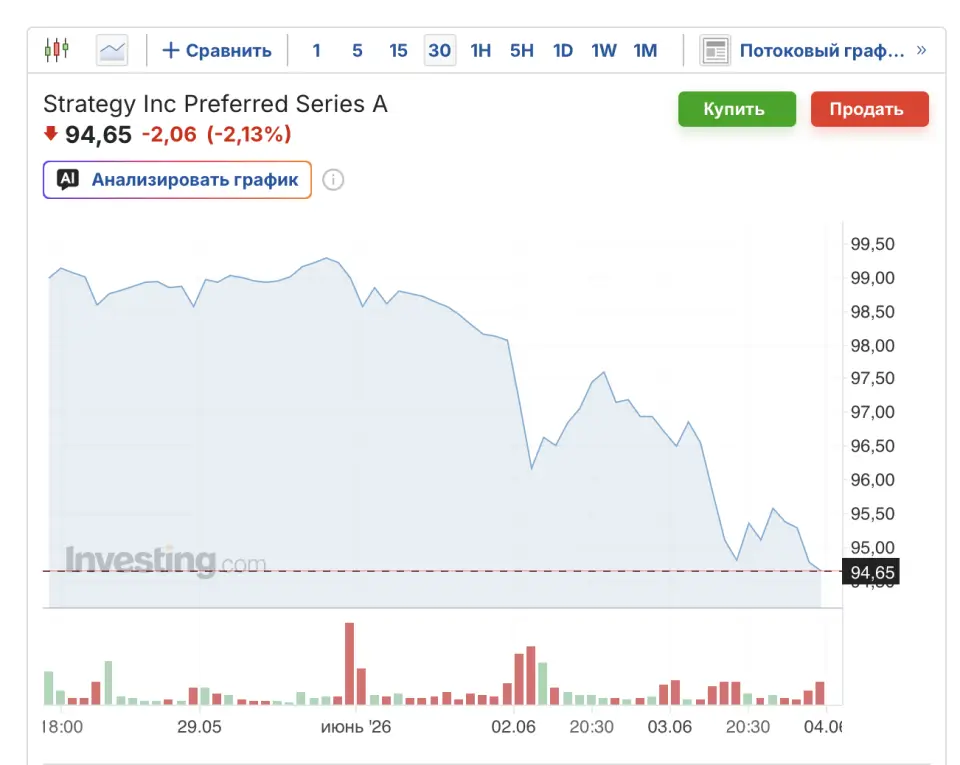Select the area chart type icon
Screen dimensions: 960x765
[112, 50]
